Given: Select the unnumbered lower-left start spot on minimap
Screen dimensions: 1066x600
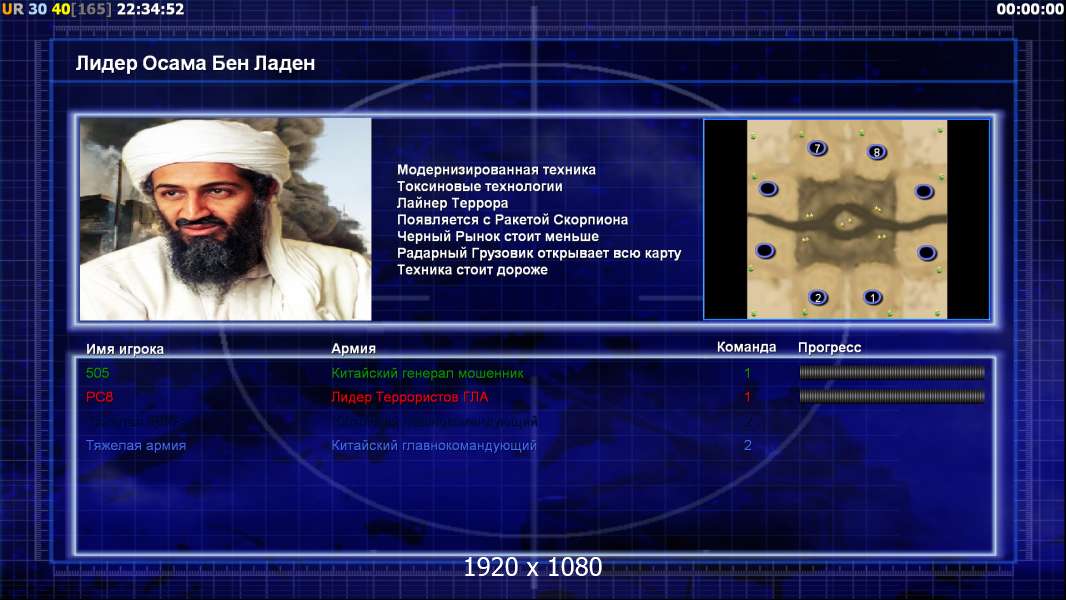Looking at the screenshot, I should (x=765, y=251).
